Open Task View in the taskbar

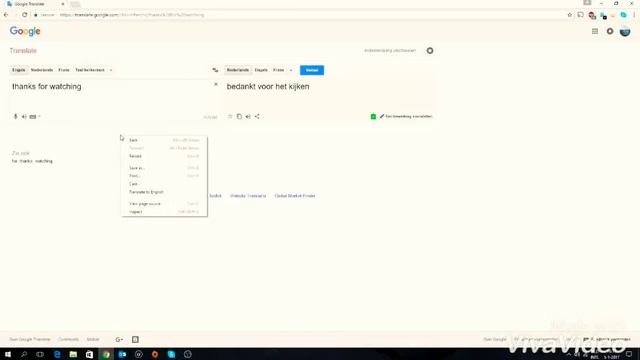40,354
